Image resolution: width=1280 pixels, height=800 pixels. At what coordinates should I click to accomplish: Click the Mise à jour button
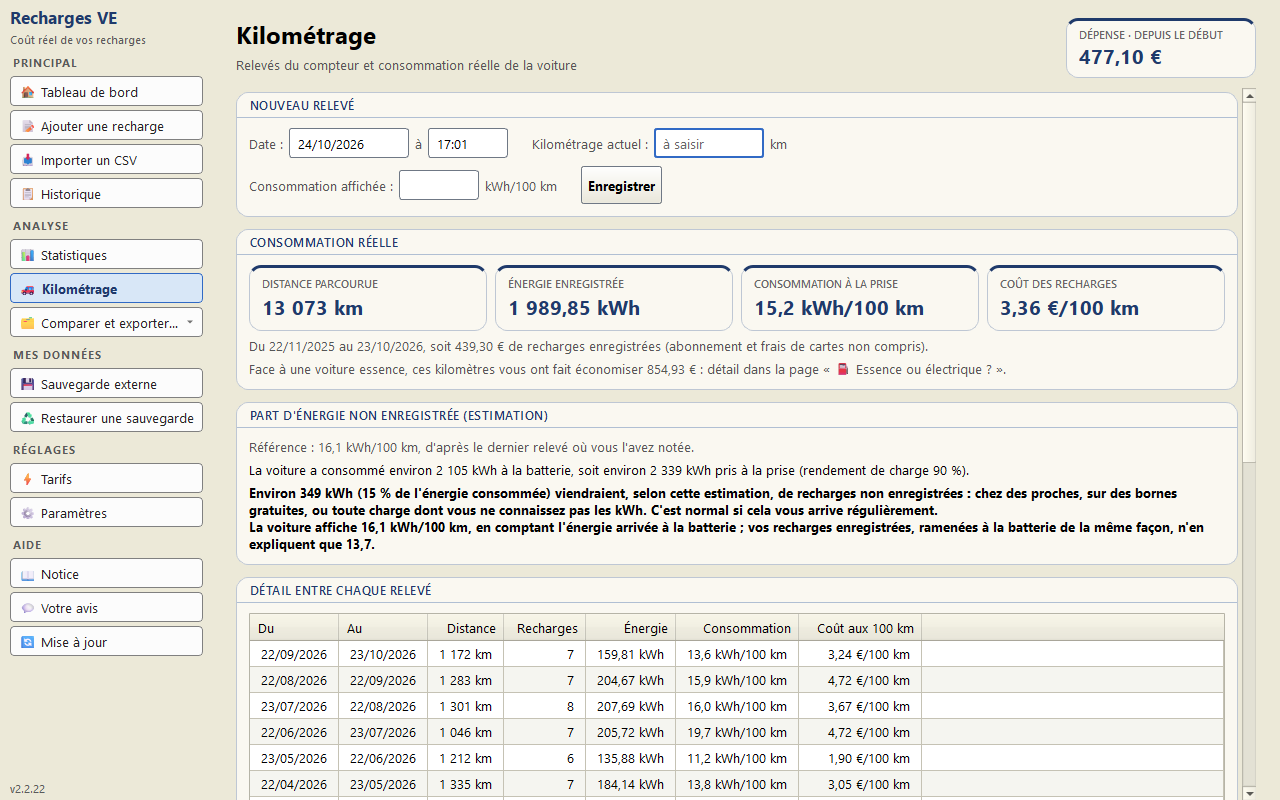pyautogui.click(x=106, y=641)
